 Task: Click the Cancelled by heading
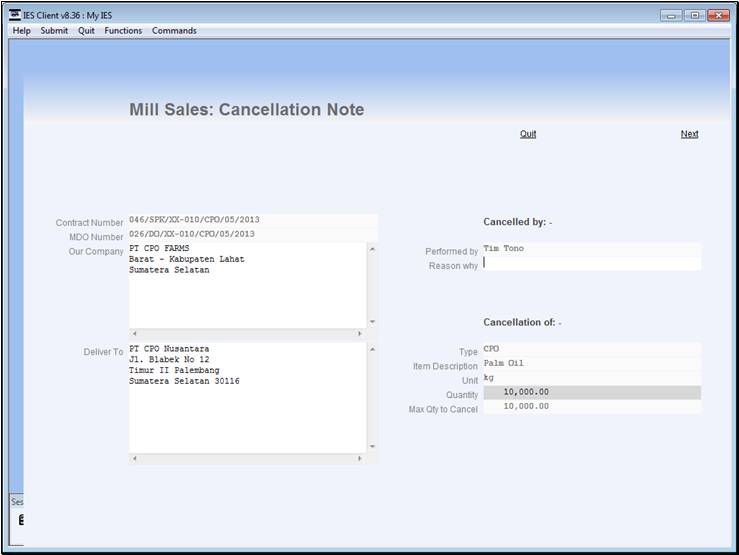click(x=517, y=222)
